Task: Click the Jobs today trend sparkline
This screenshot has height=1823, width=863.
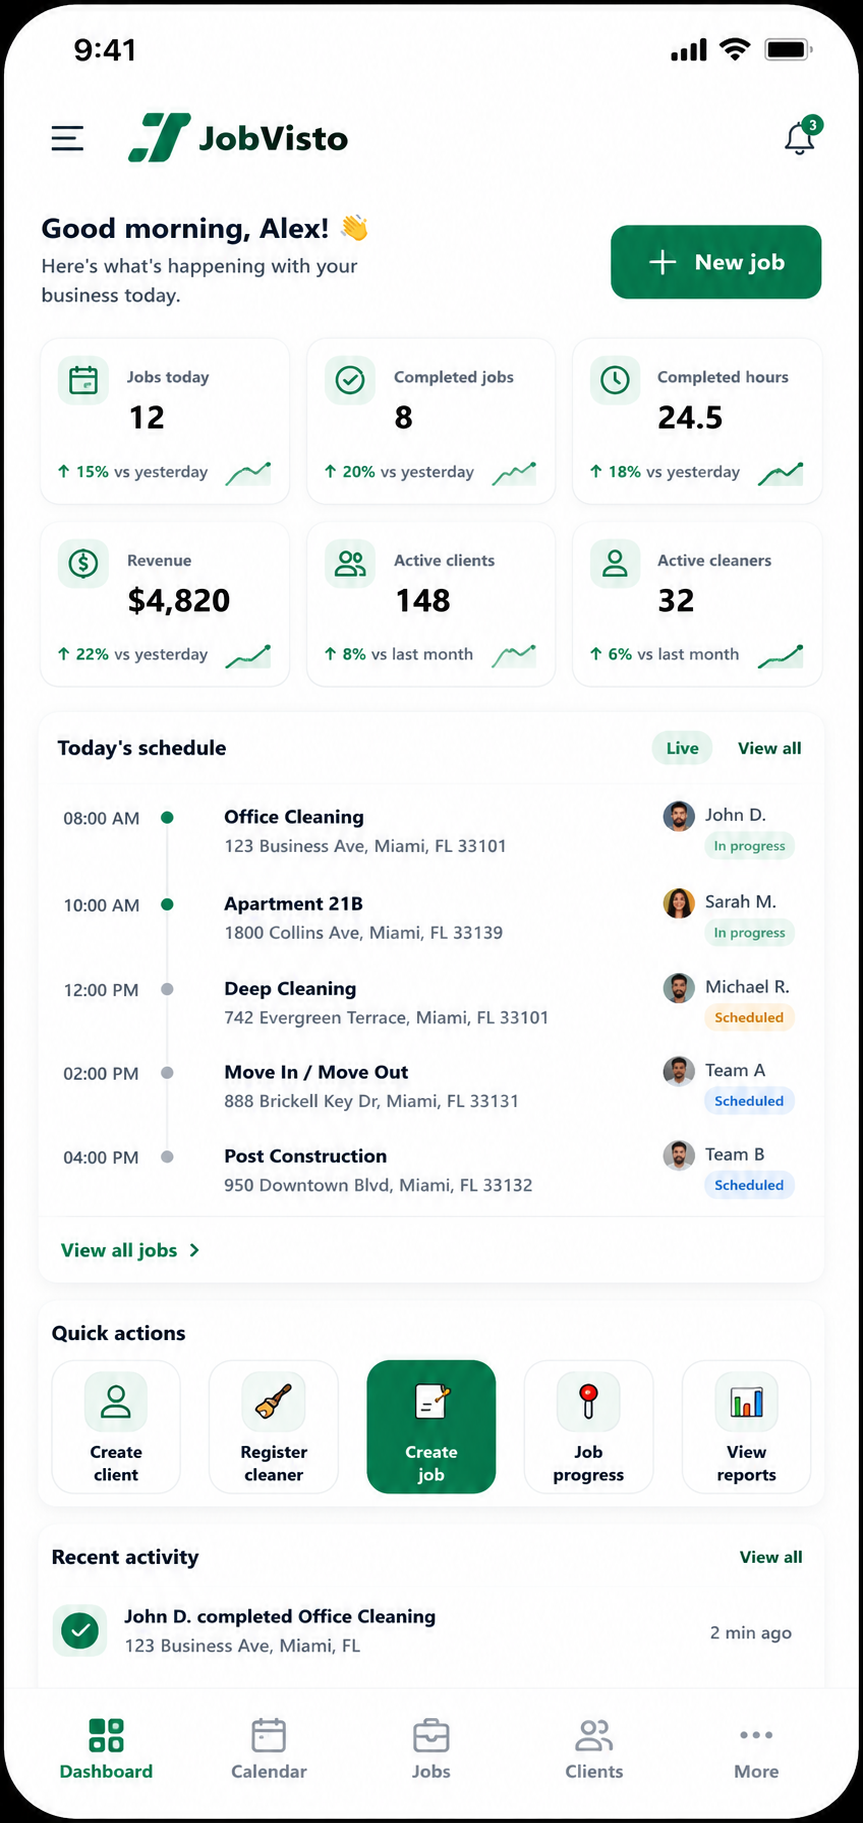Action: (248, 472)
